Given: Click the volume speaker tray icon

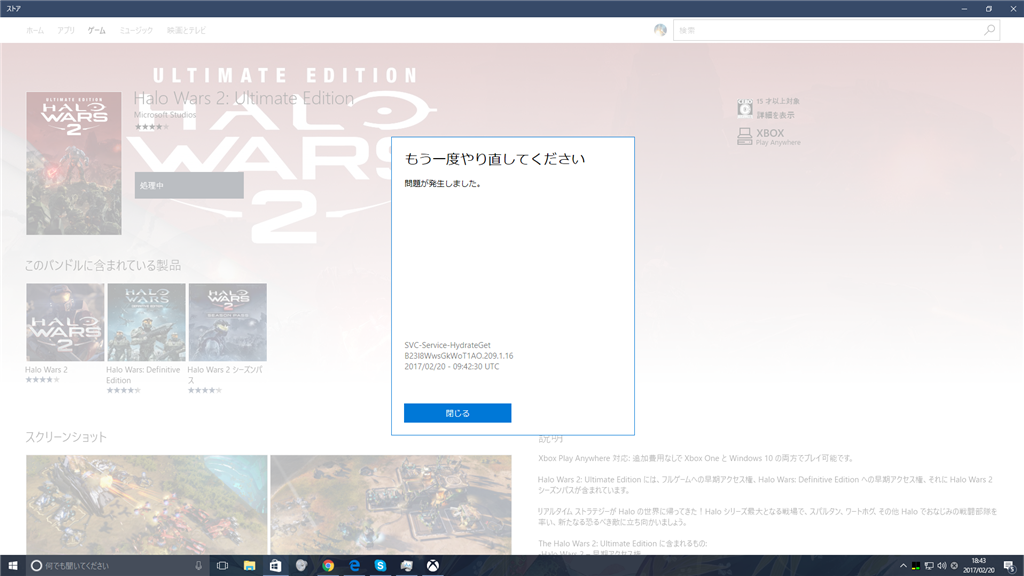Looking at the screenshot, I should click(x=941, y=566).
